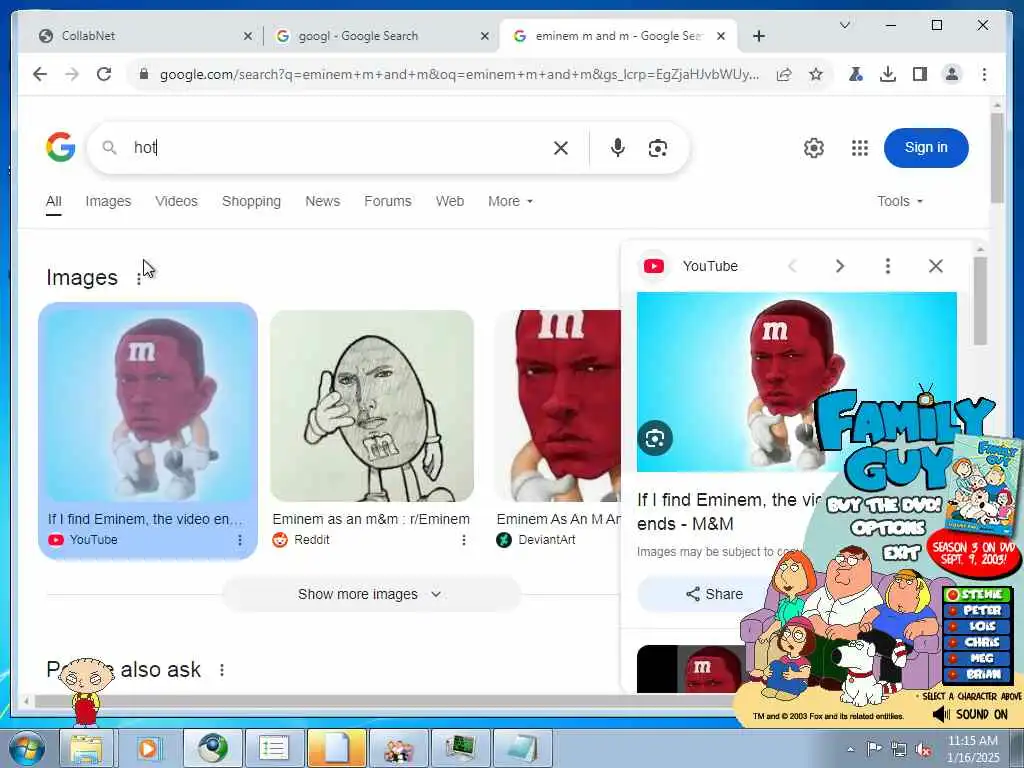1024x768 pixels.
Task: Close the YouTube image preview panel
Action: (936, 266)
